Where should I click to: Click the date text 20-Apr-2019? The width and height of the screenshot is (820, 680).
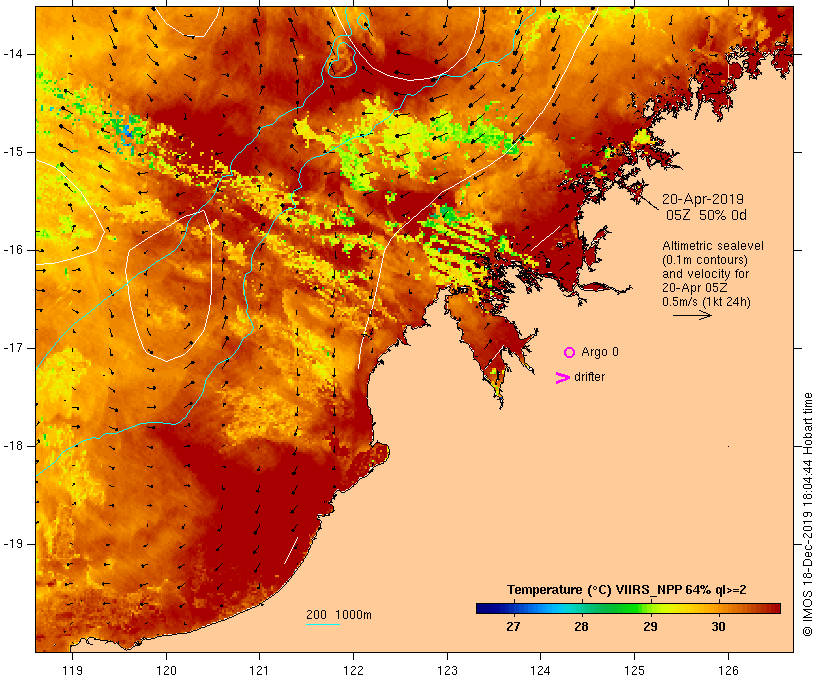[x=703, y=199]
